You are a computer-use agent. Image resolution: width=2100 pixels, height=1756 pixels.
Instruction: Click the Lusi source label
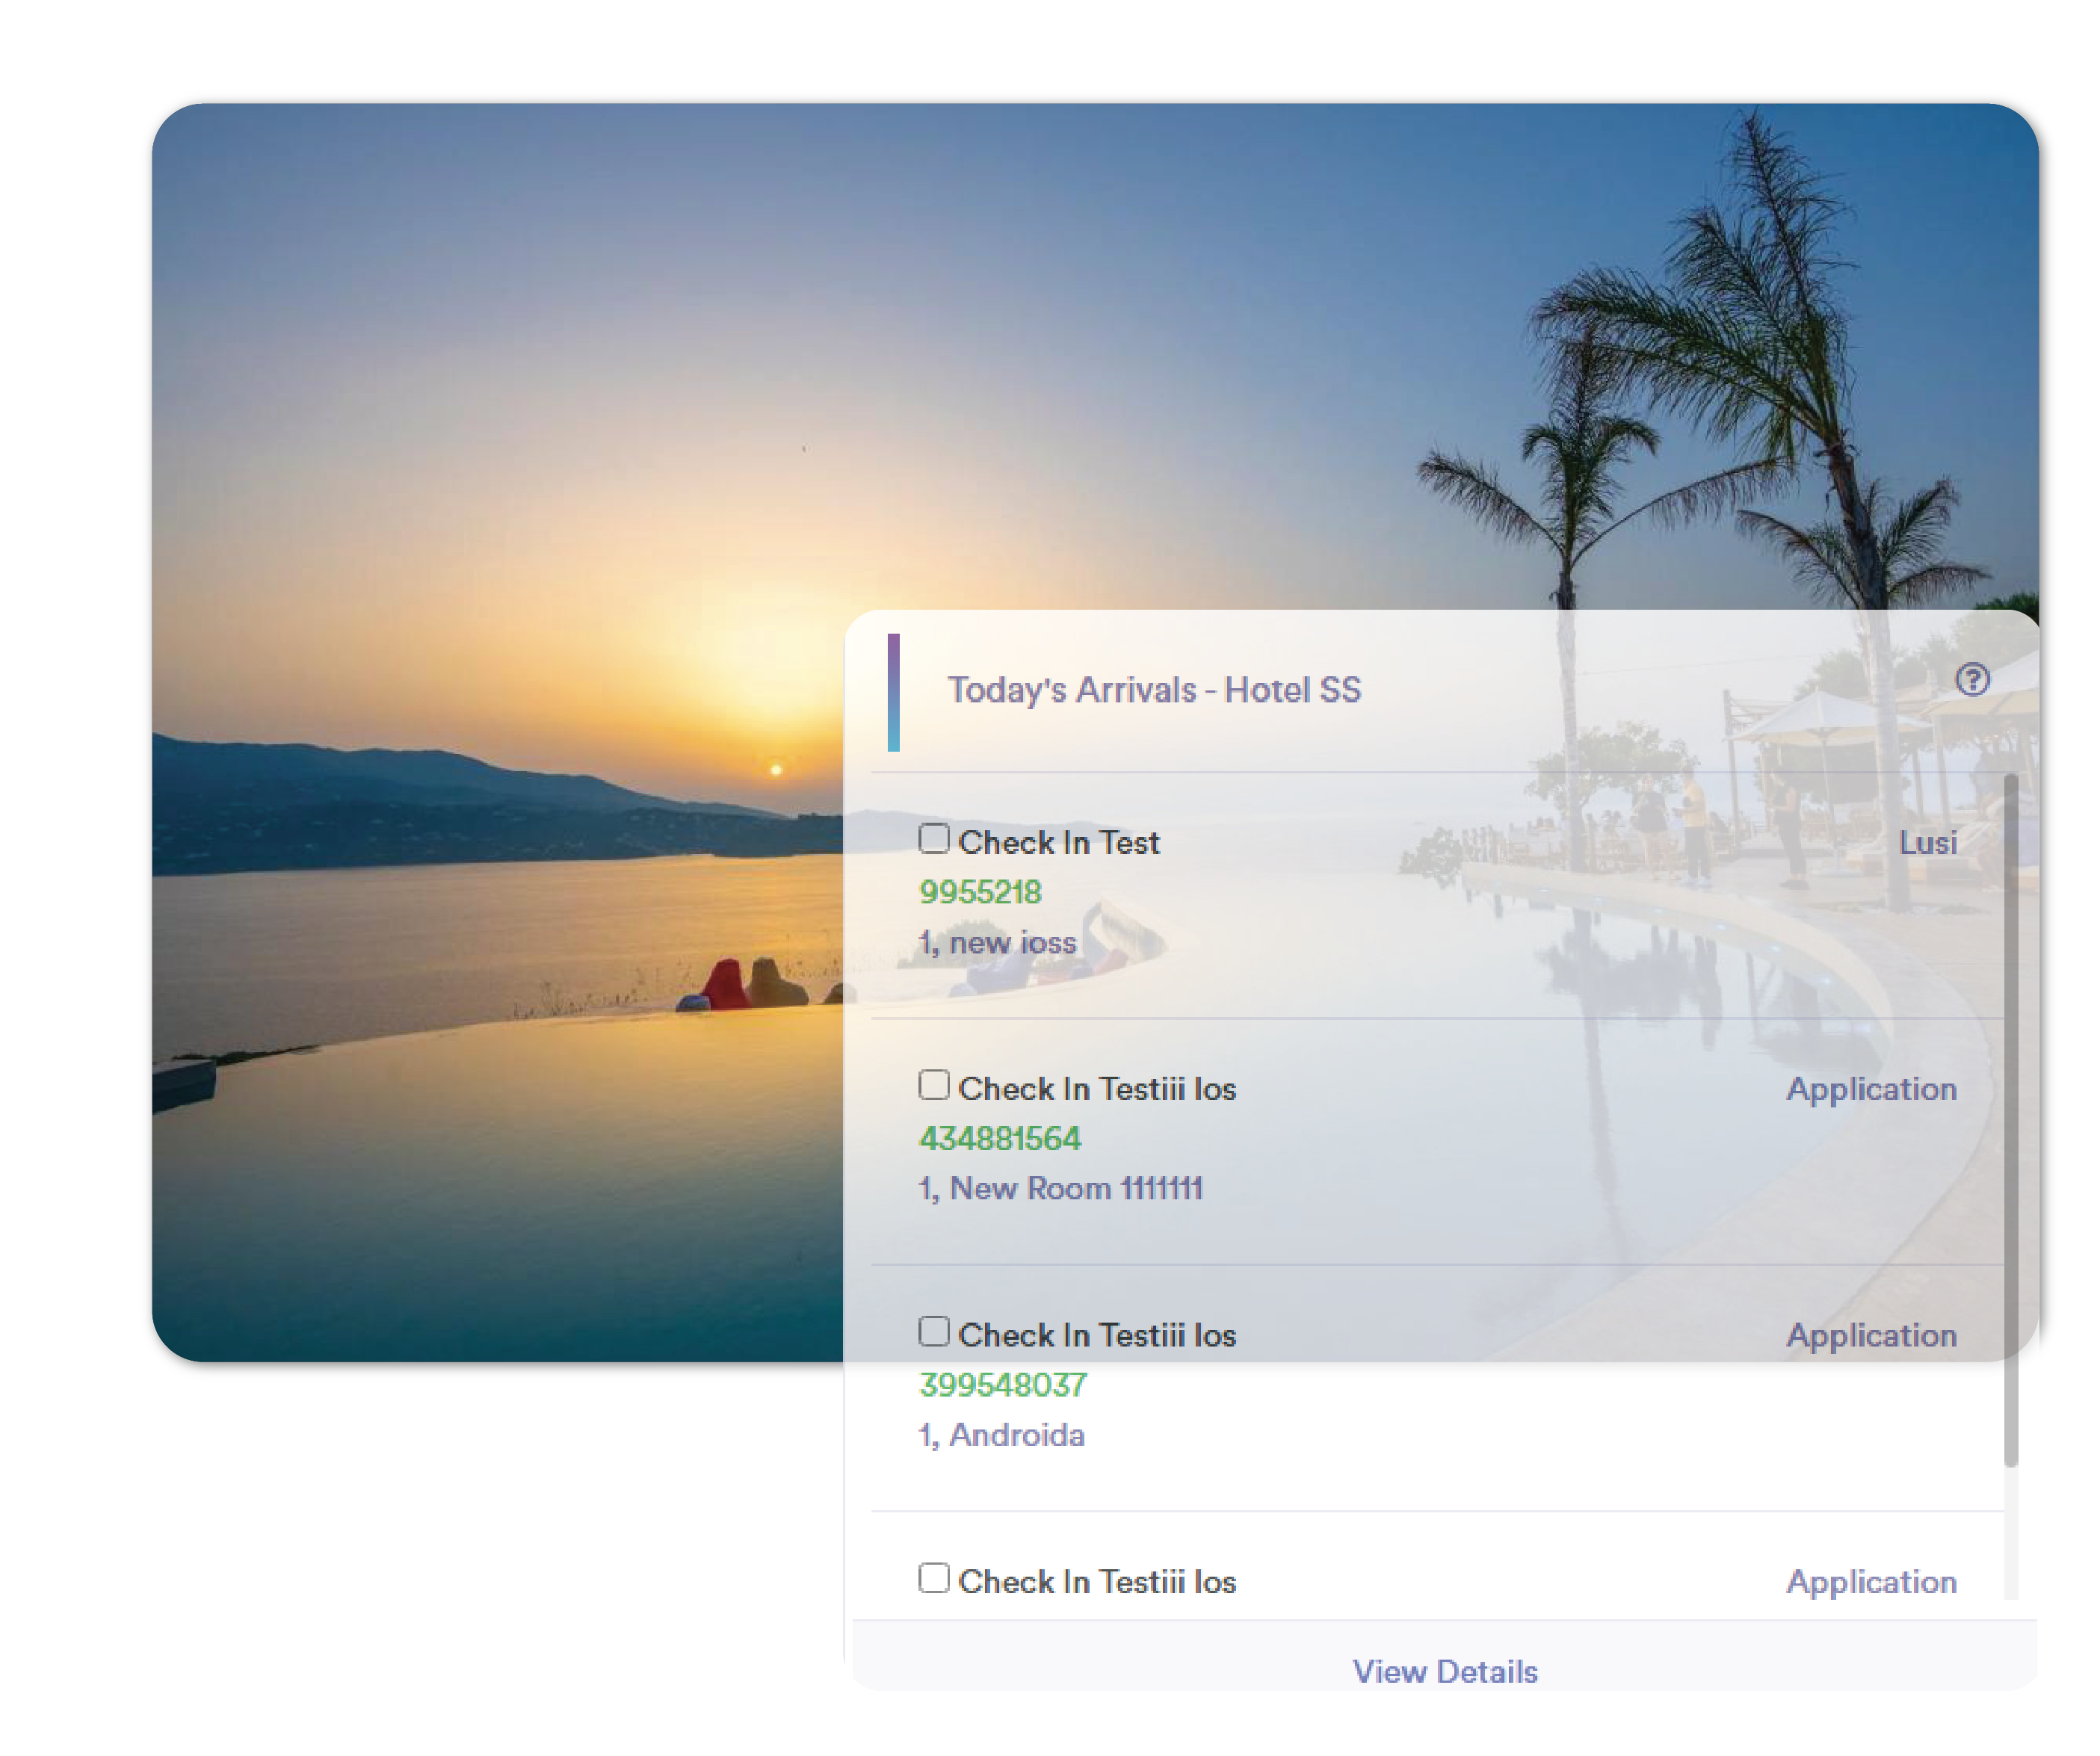[x=1927, y=843]
